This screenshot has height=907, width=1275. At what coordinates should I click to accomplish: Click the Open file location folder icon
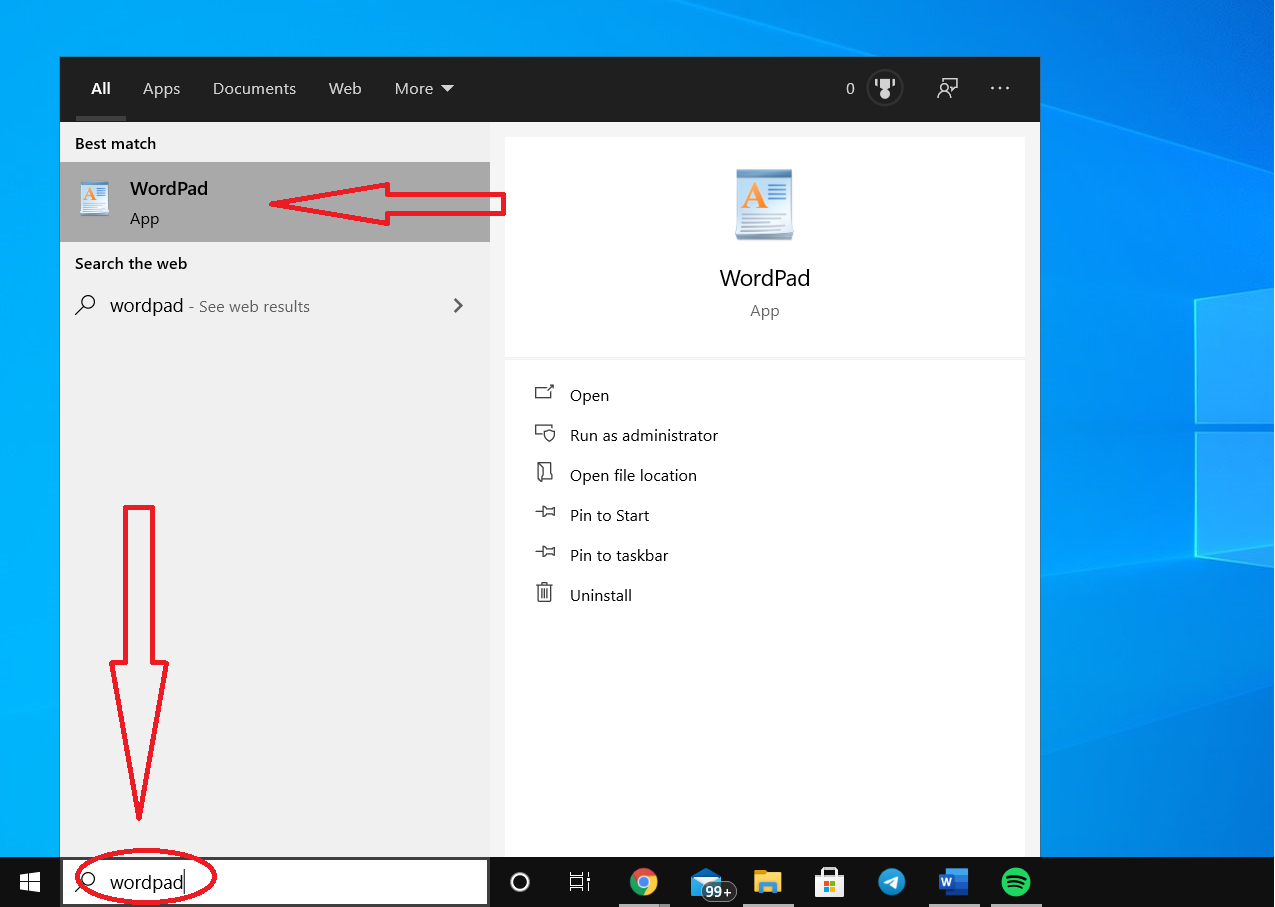point(544,472)
